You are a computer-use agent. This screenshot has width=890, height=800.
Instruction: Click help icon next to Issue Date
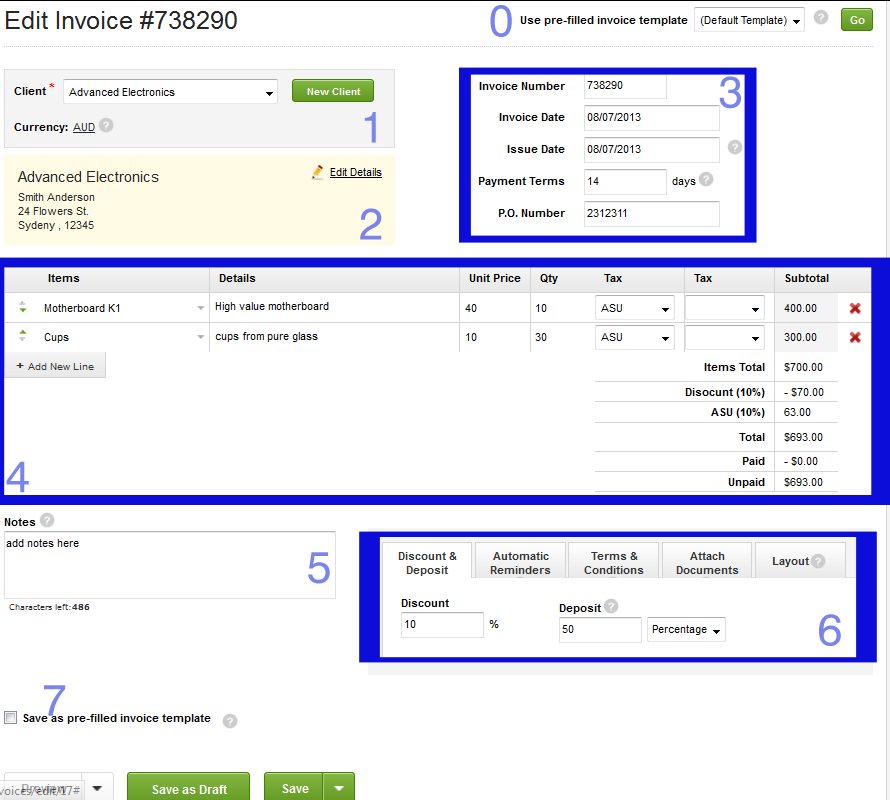click(735, 147)
